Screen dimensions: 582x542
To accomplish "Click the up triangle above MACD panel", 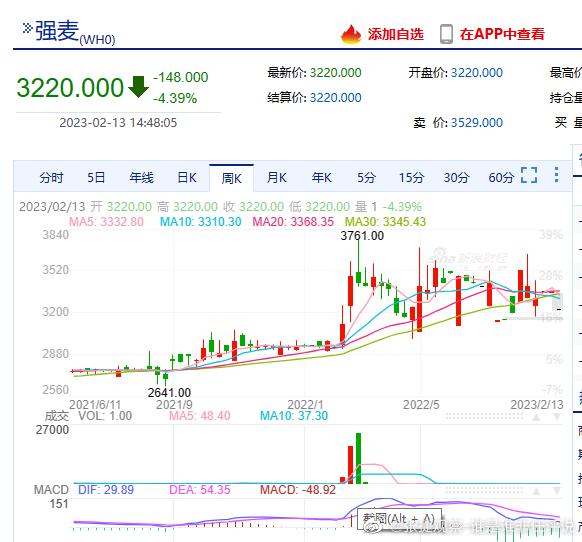I will tap(536, 491).
